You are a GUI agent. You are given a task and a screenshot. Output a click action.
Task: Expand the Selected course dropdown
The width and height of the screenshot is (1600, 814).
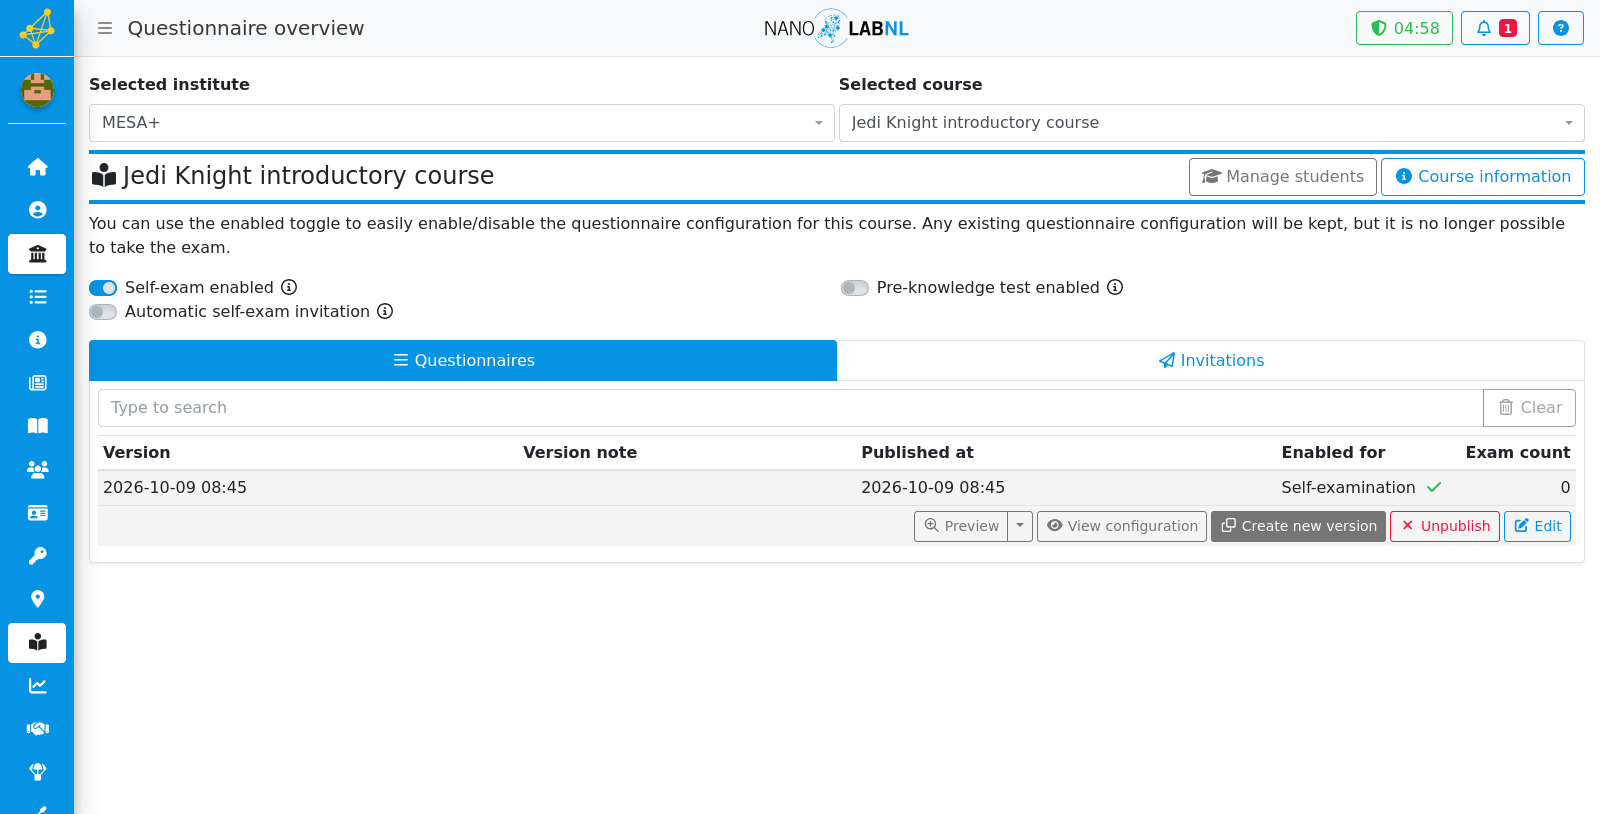tap(1212, 123)
